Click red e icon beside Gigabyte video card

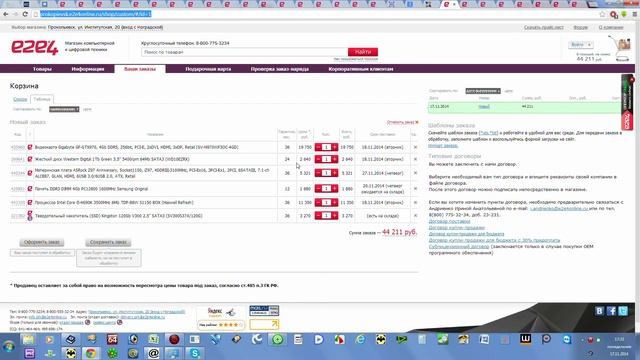pos(30,147)
